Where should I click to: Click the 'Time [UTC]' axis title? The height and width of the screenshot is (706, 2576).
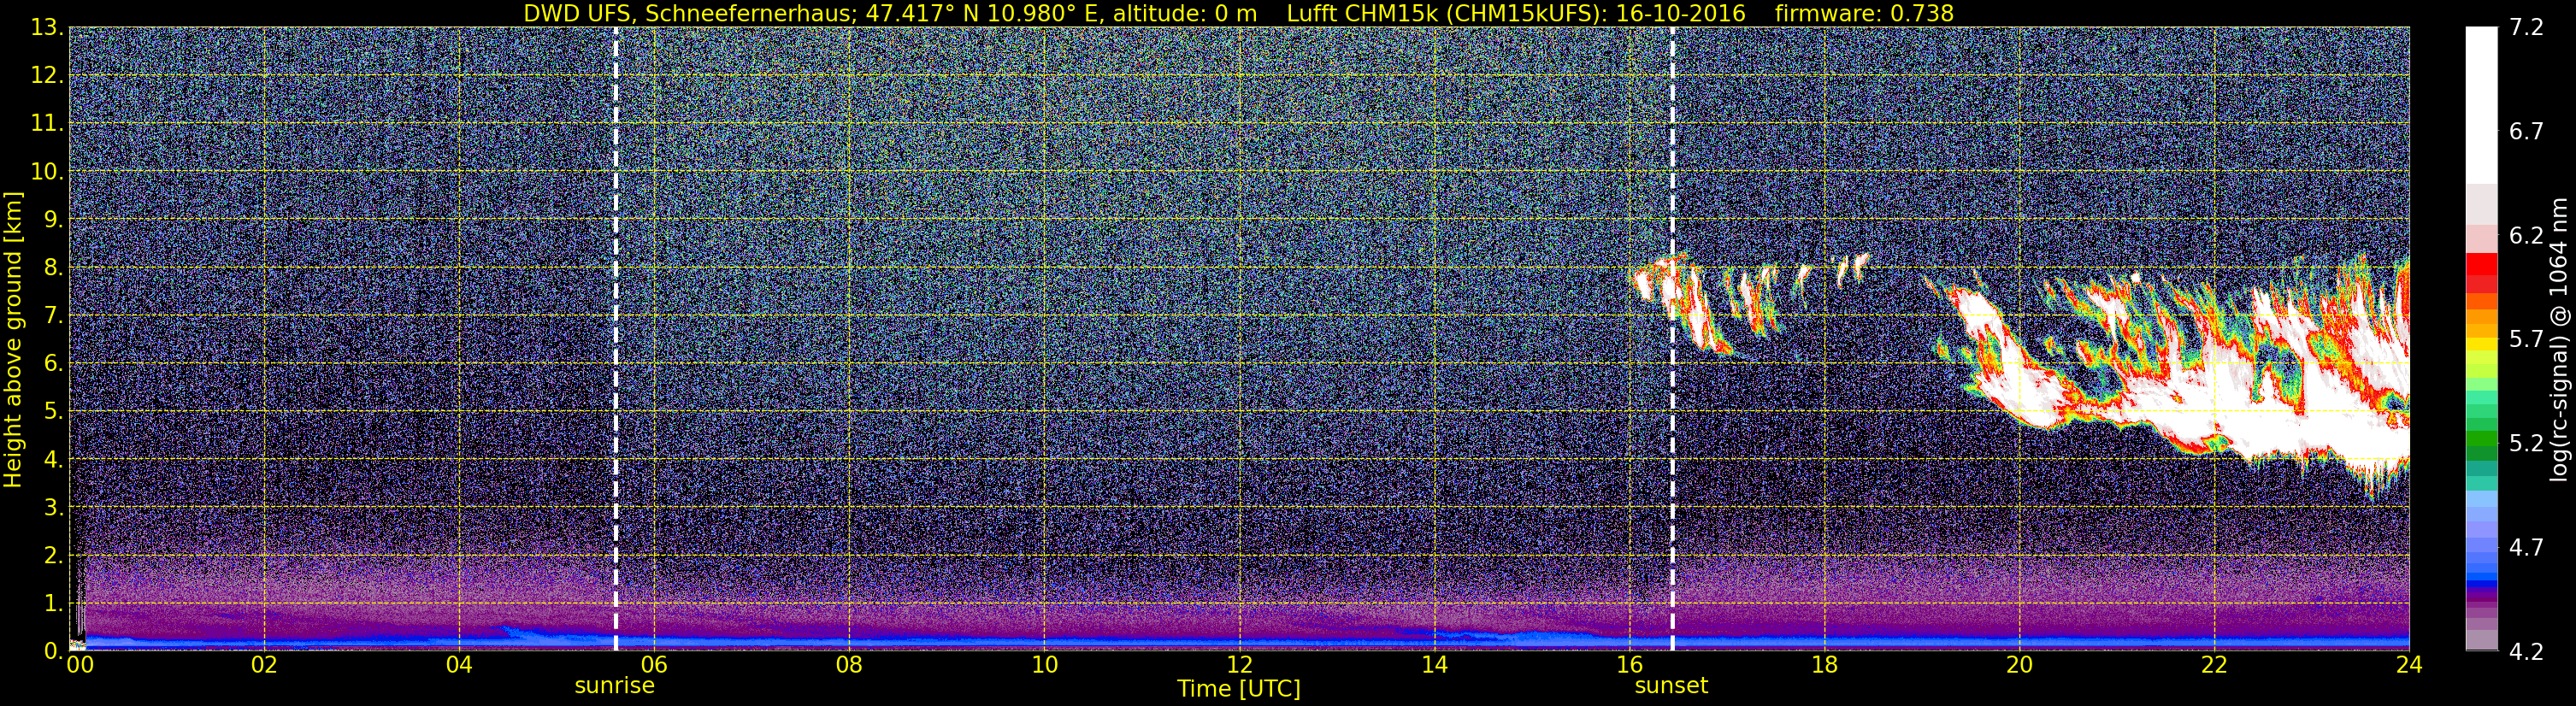point(1239,689)
